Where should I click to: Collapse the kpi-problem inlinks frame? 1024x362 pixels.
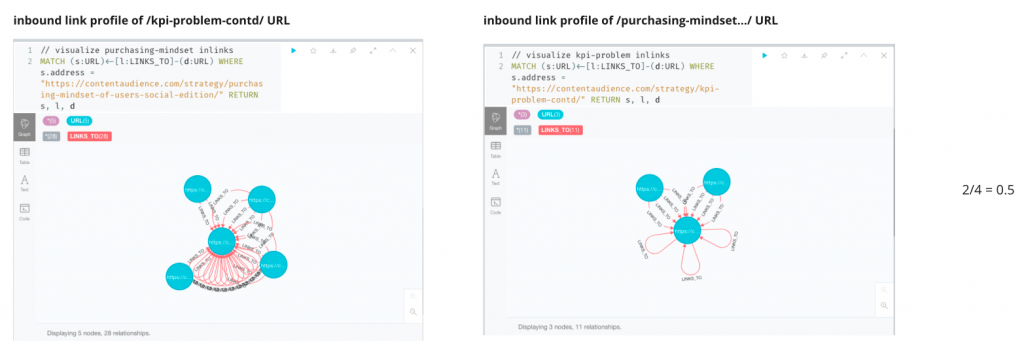pyautogui.click(x=863, y=56)
